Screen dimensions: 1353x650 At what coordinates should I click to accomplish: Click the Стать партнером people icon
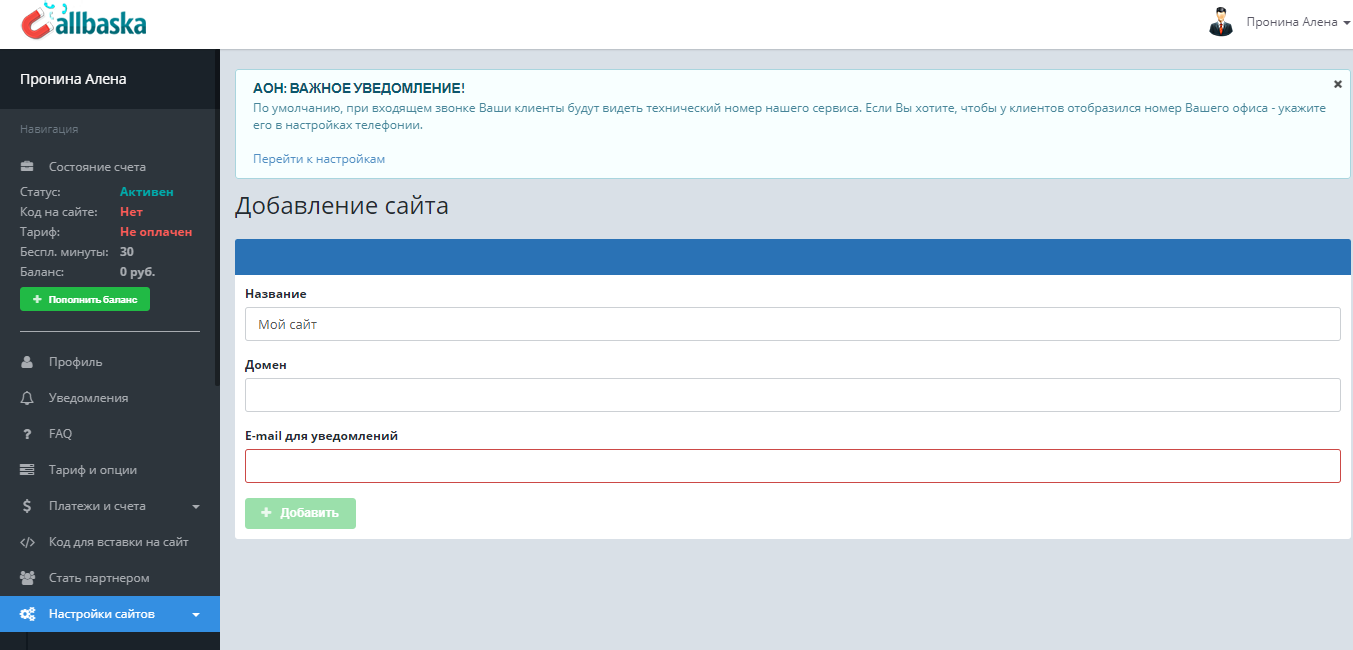(28, 578)
